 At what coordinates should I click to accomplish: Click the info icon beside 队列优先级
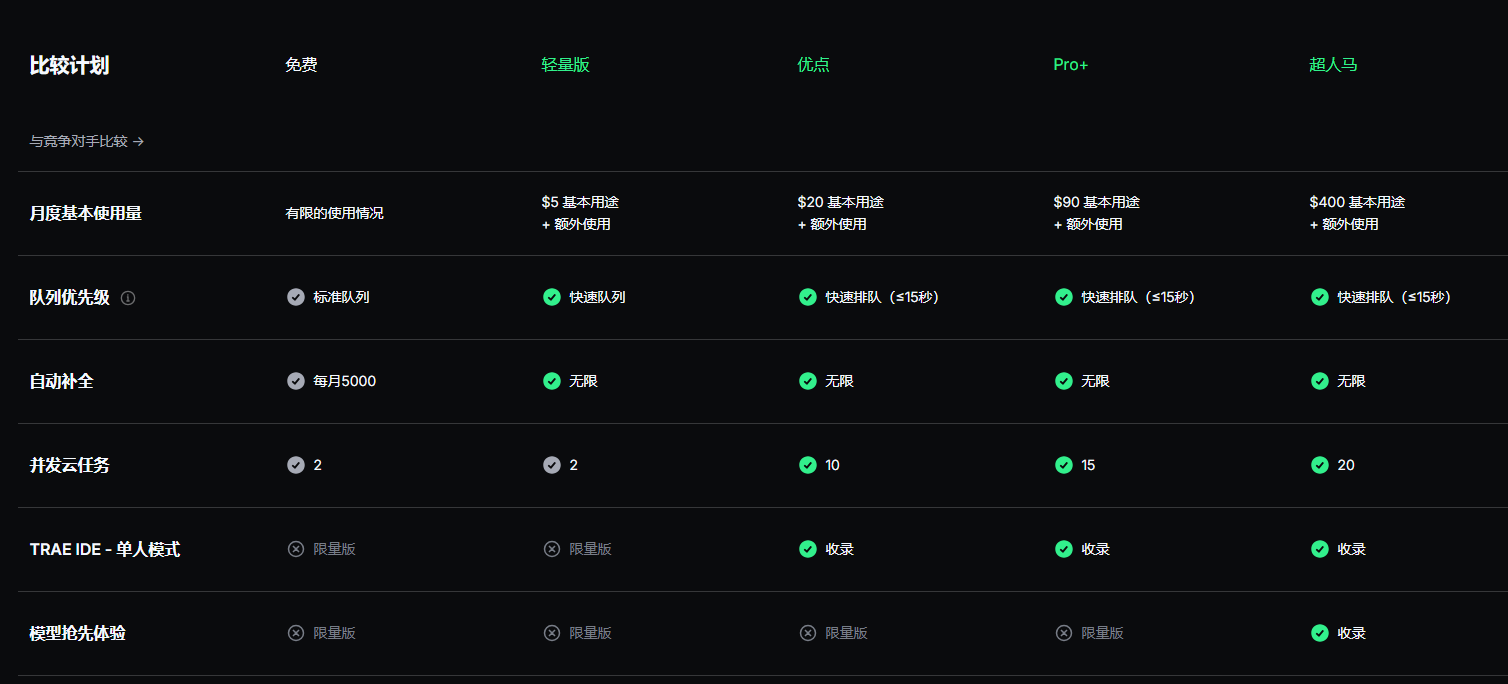click(x=128, y=298)
